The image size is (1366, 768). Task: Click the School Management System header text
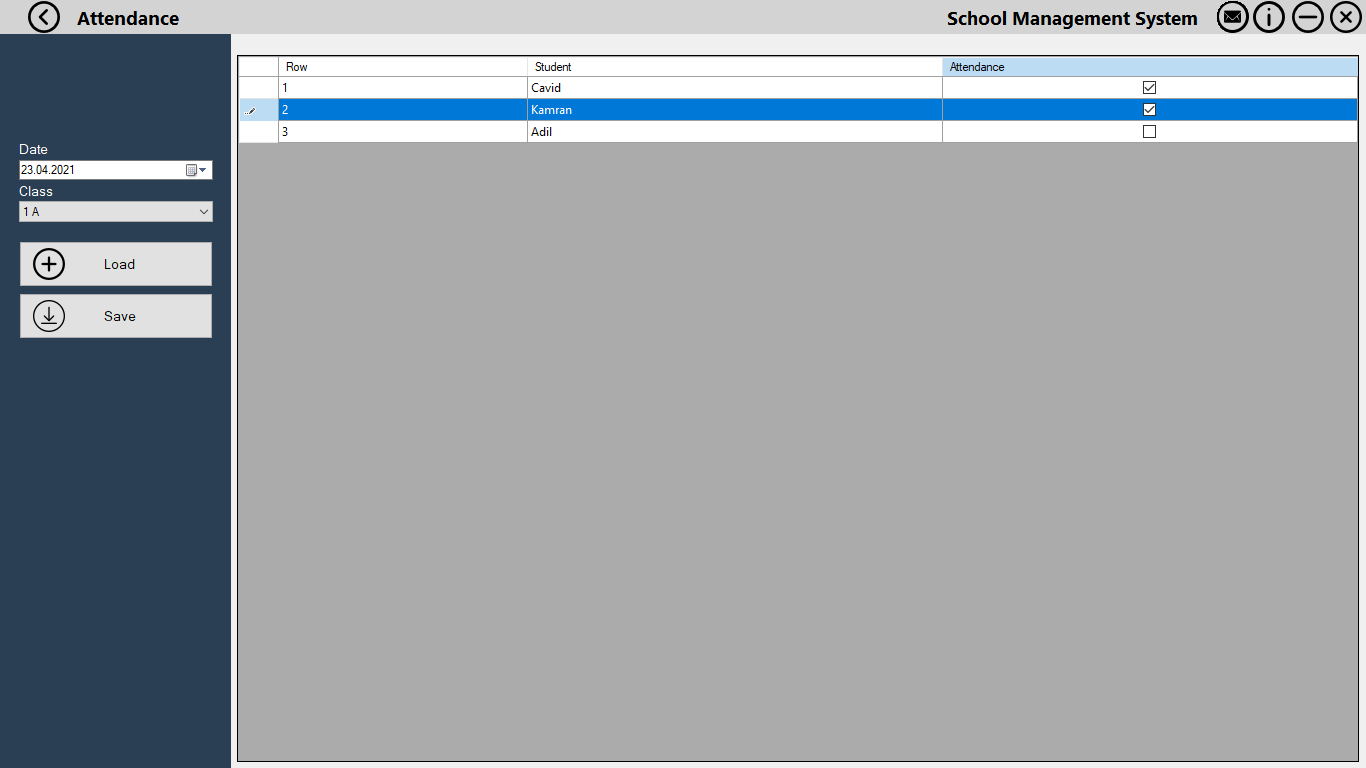pyautogui.click(x=1071, y=17)
